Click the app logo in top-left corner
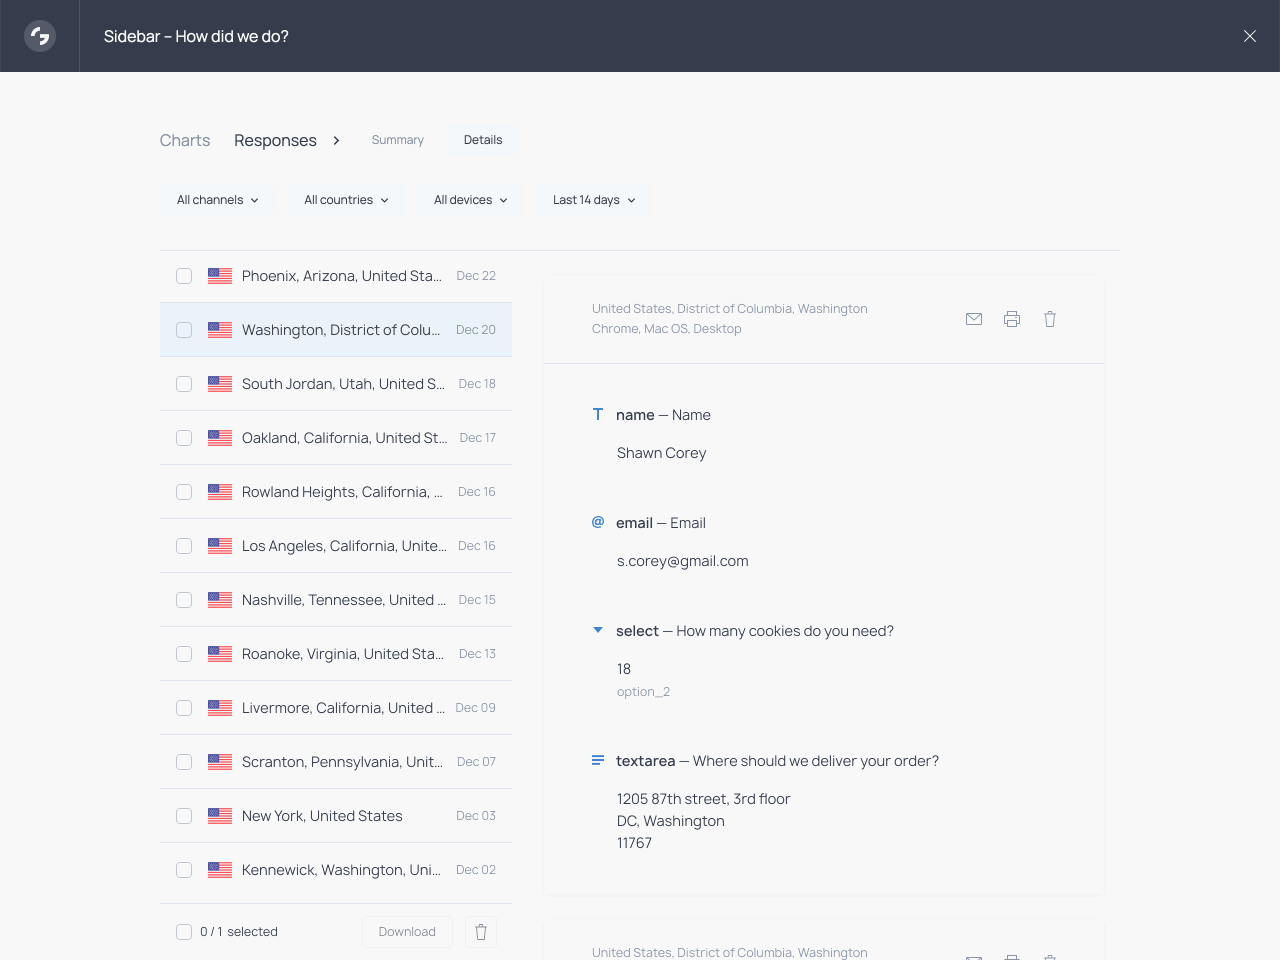 [x=39, y=36]
